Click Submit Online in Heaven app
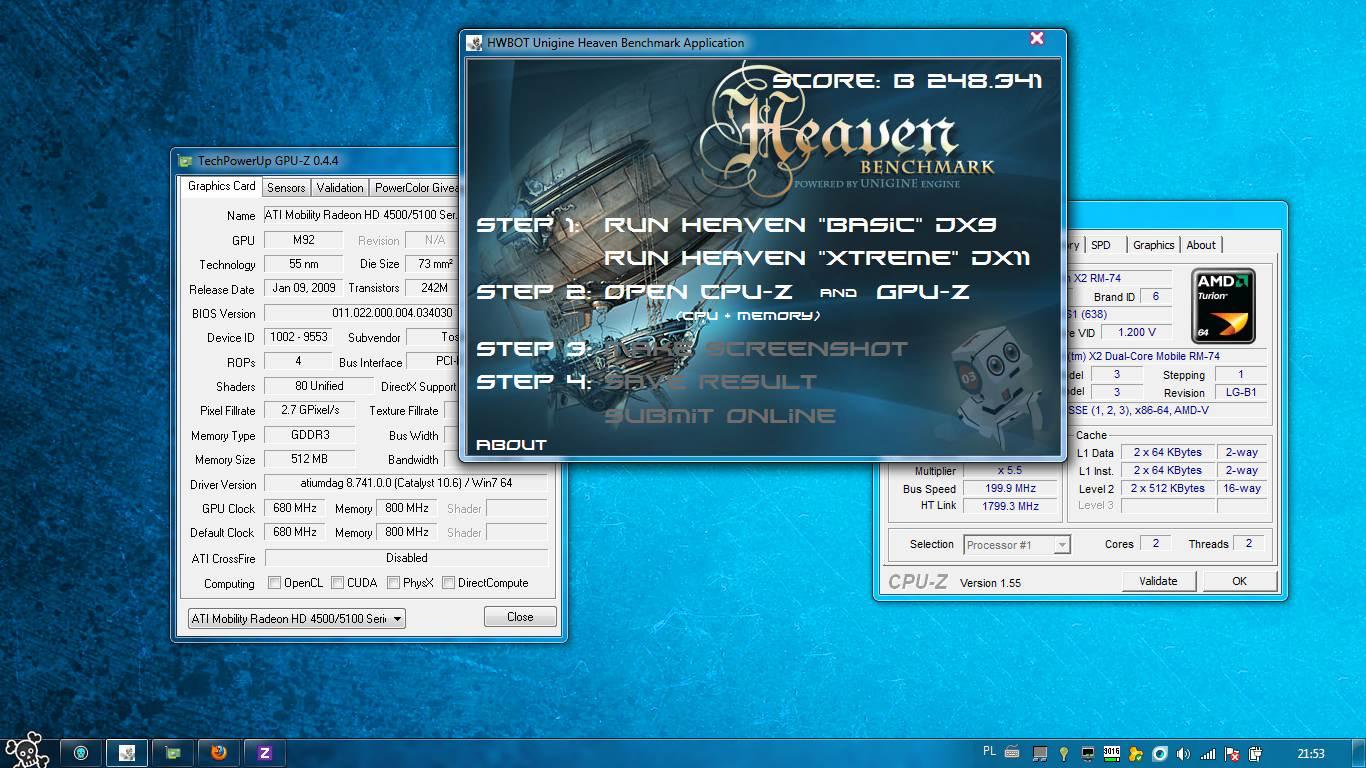 click(x=720, y=416)
